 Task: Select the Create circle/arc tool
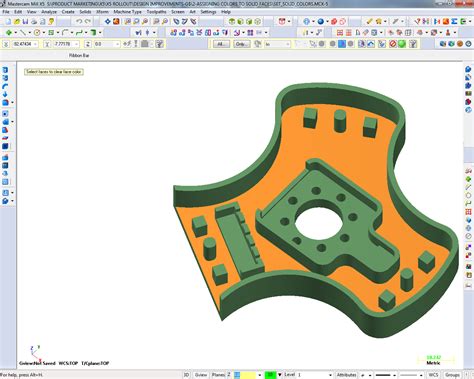click(37, 33)
